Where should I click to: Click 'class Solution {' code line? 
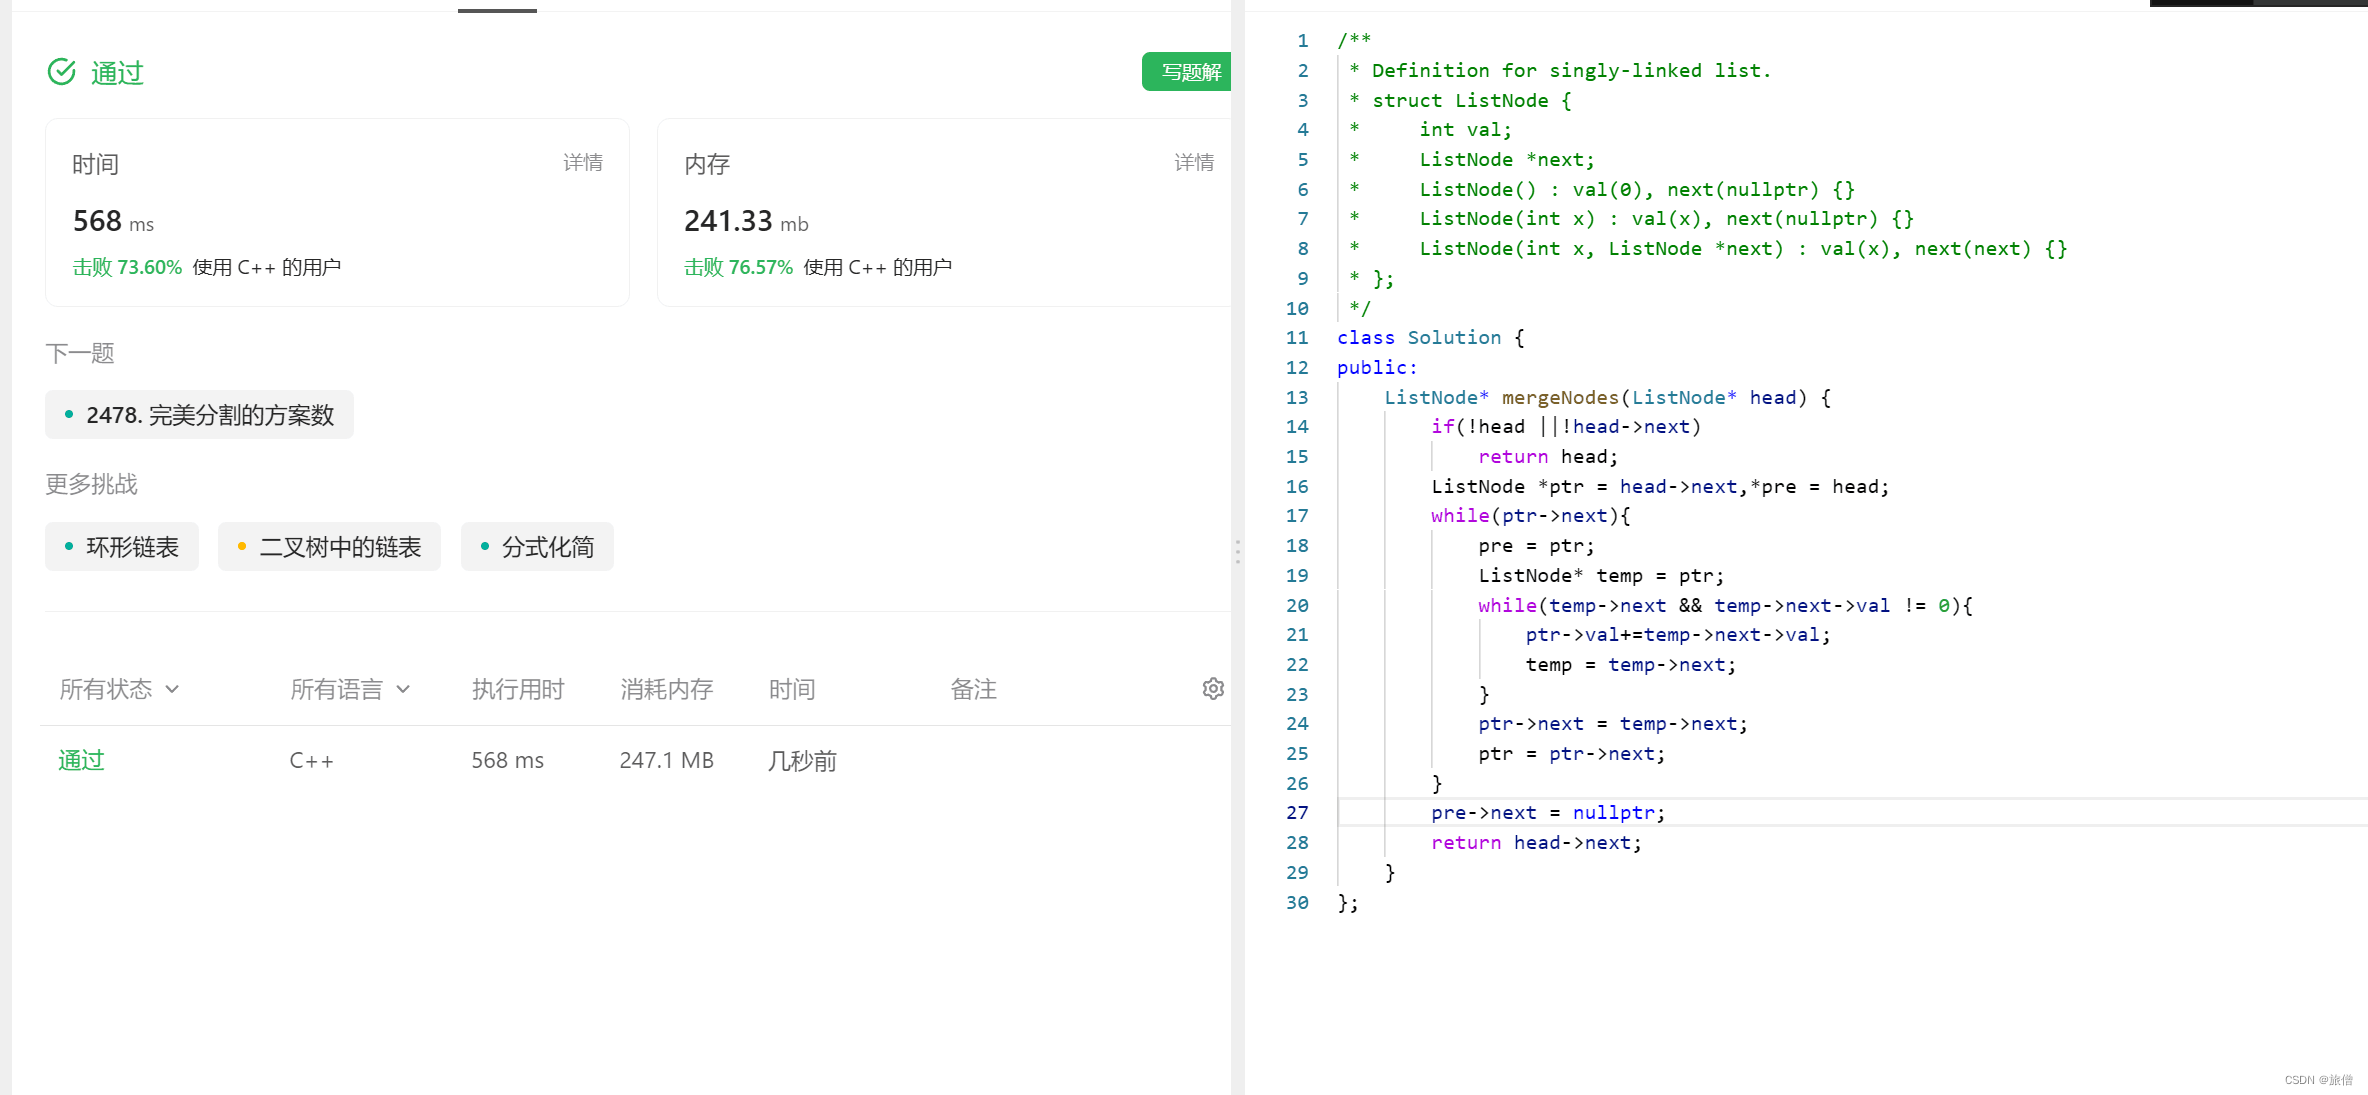click(x=1431, y=338)
